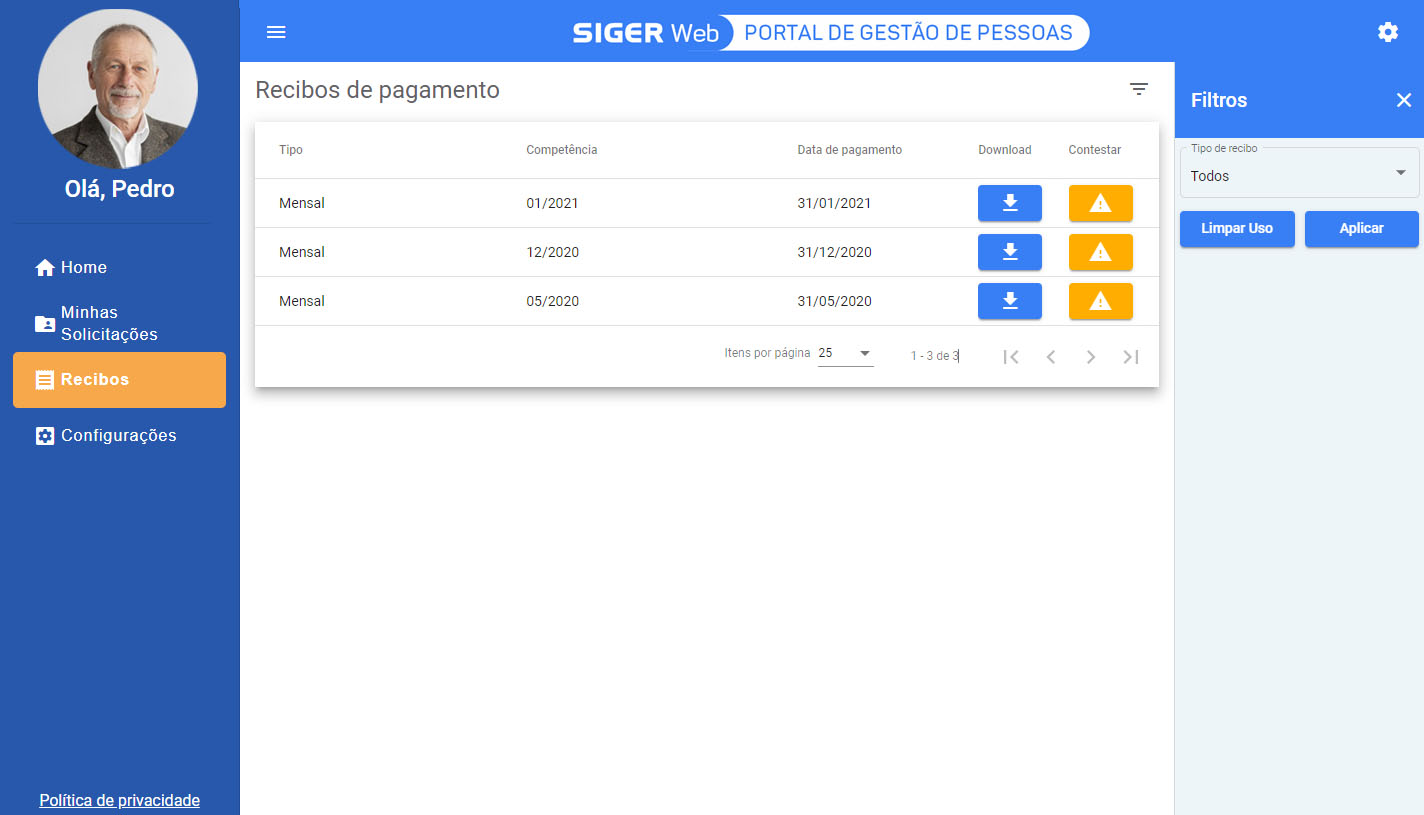The width and height of the screenshot is (1424, 815).
Task: Open the Política de privacidade link
Action: (x=120, y=800)
